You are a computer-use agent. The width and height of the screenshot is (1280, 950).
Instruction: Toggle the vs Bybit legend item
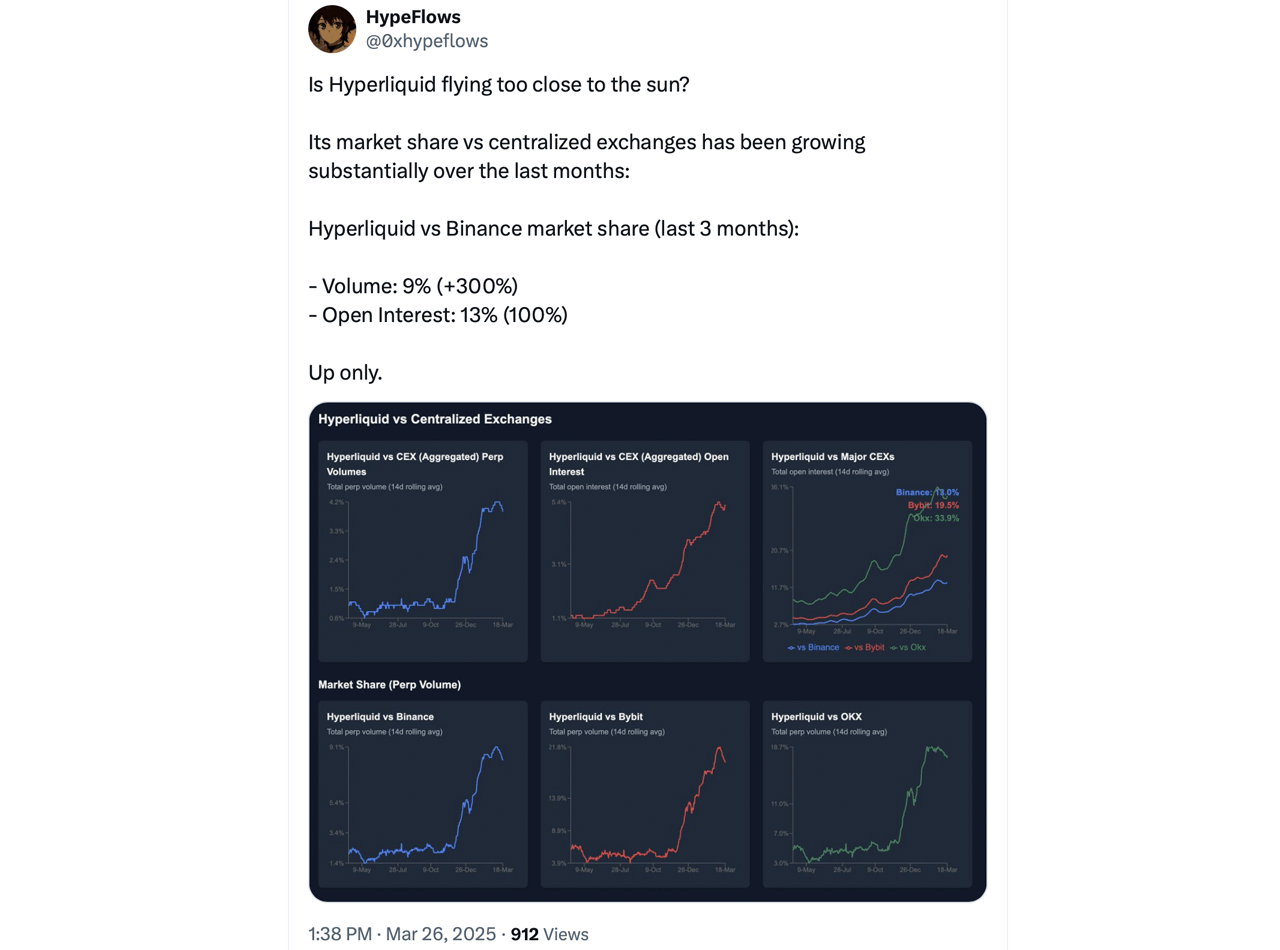[x=865, y=648]
